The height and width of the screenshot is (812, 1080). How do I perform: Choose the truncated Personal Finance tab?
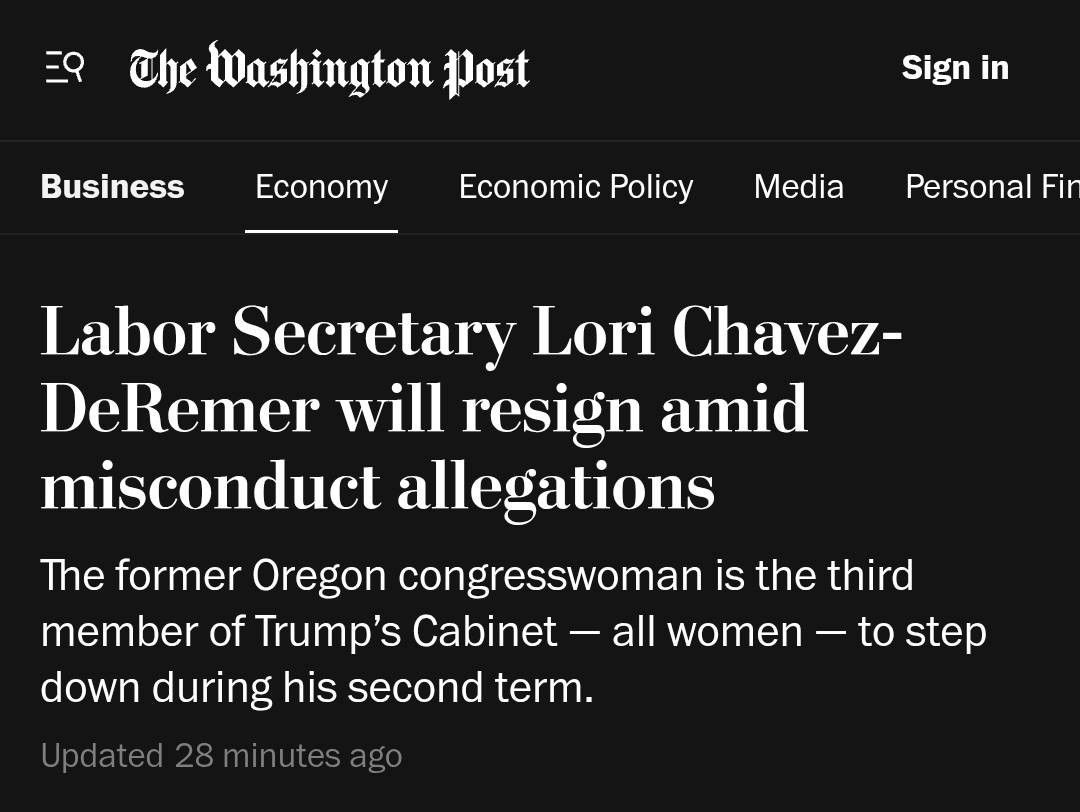tap(993, 187)
